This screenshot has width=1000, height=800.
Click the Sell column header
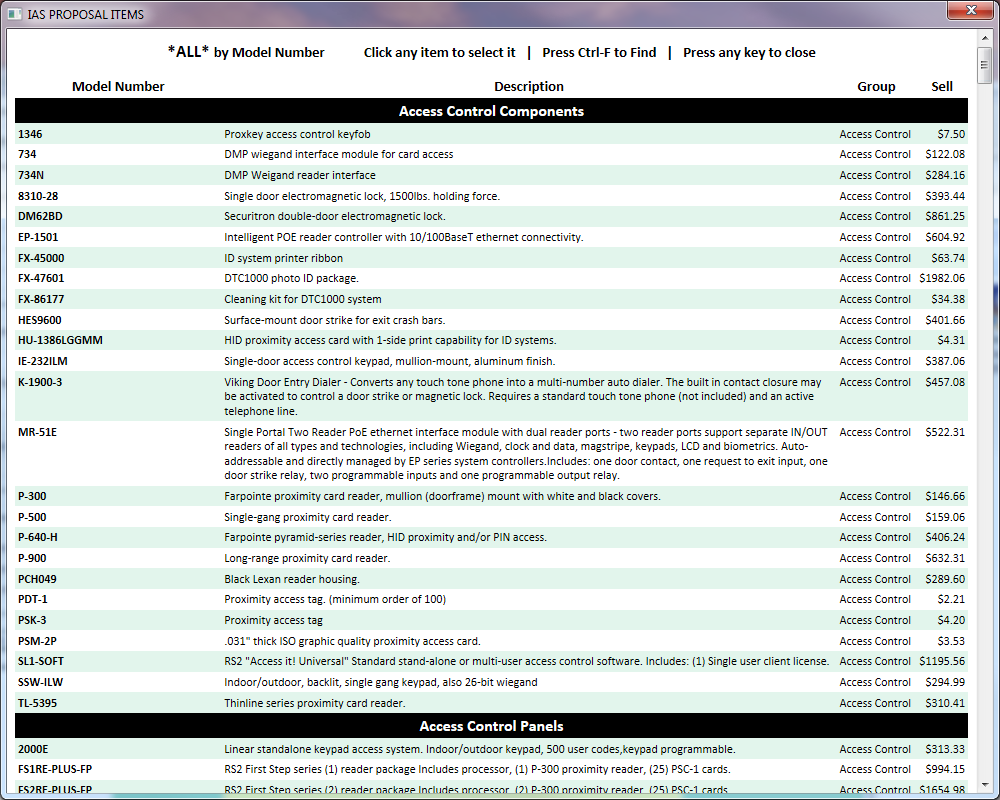(x=941, y=86)
